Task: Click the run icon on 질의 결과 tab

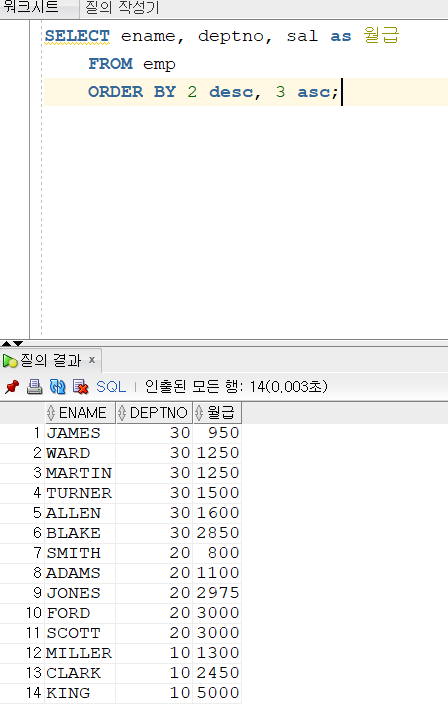Action: 10,361
